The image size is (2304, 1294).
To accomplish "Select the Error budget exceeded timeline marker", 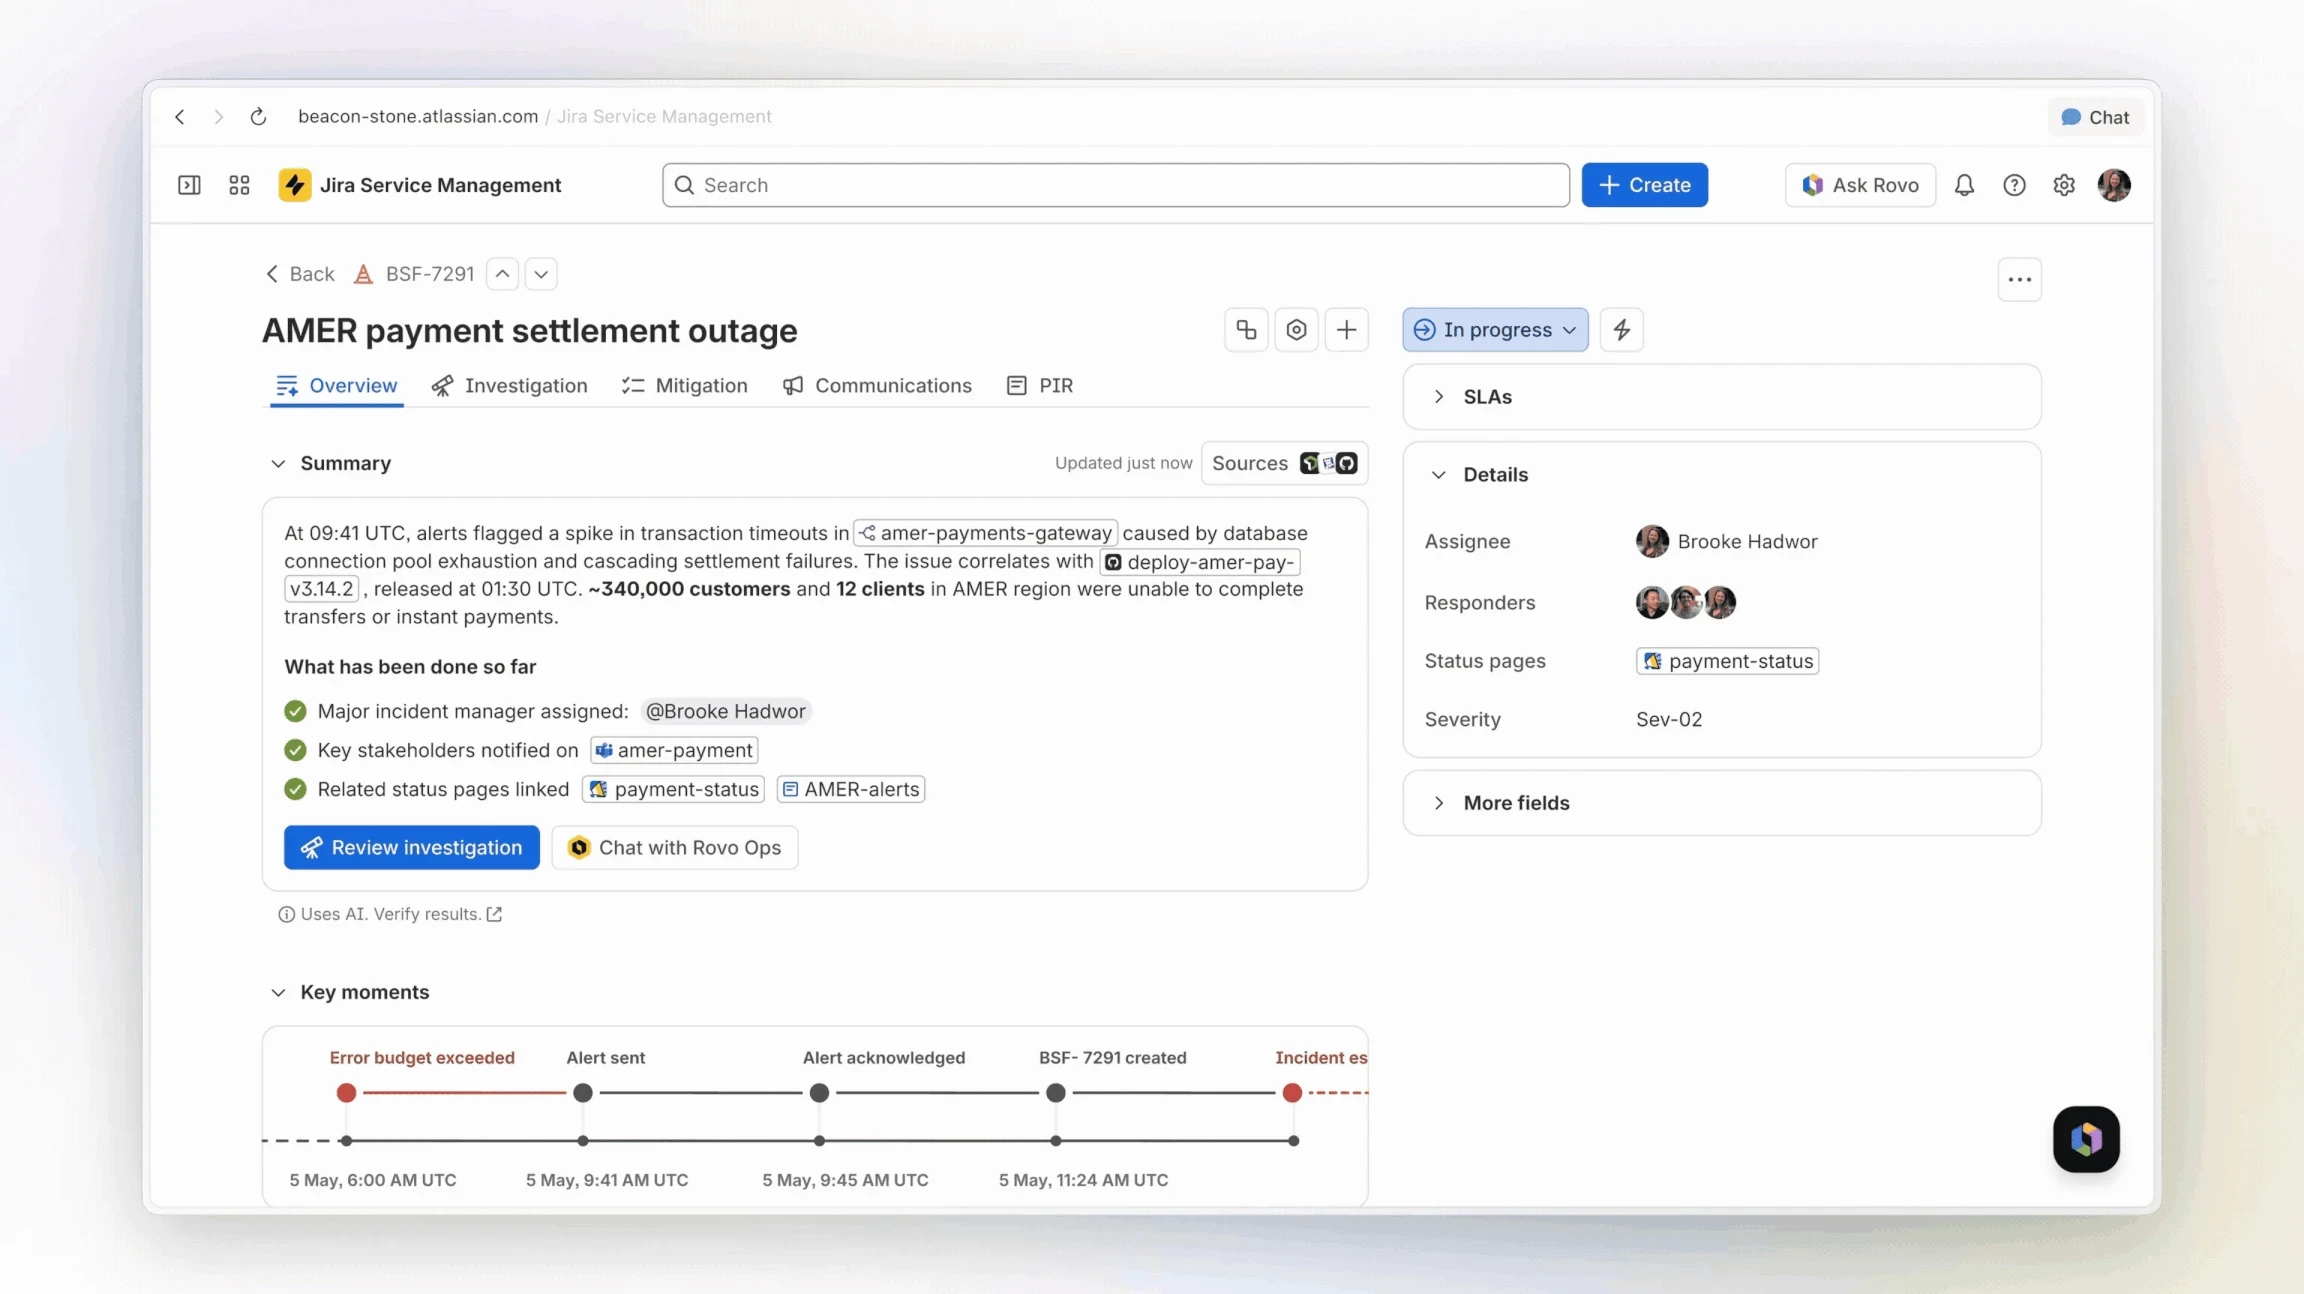I will click(x=346, y=1093).
